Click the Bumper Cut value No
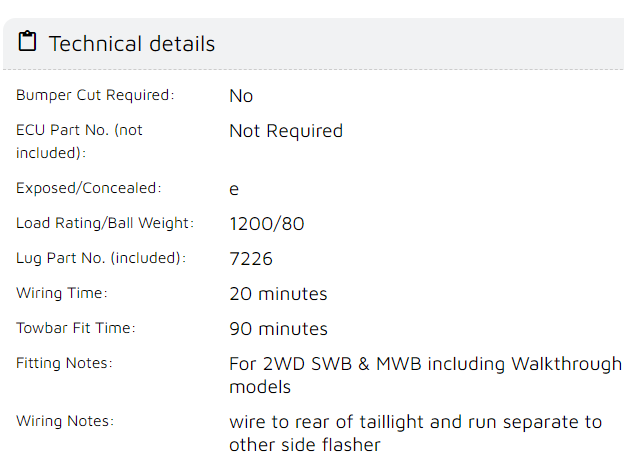The image size is (624, 467). click(x=241, y=96)
